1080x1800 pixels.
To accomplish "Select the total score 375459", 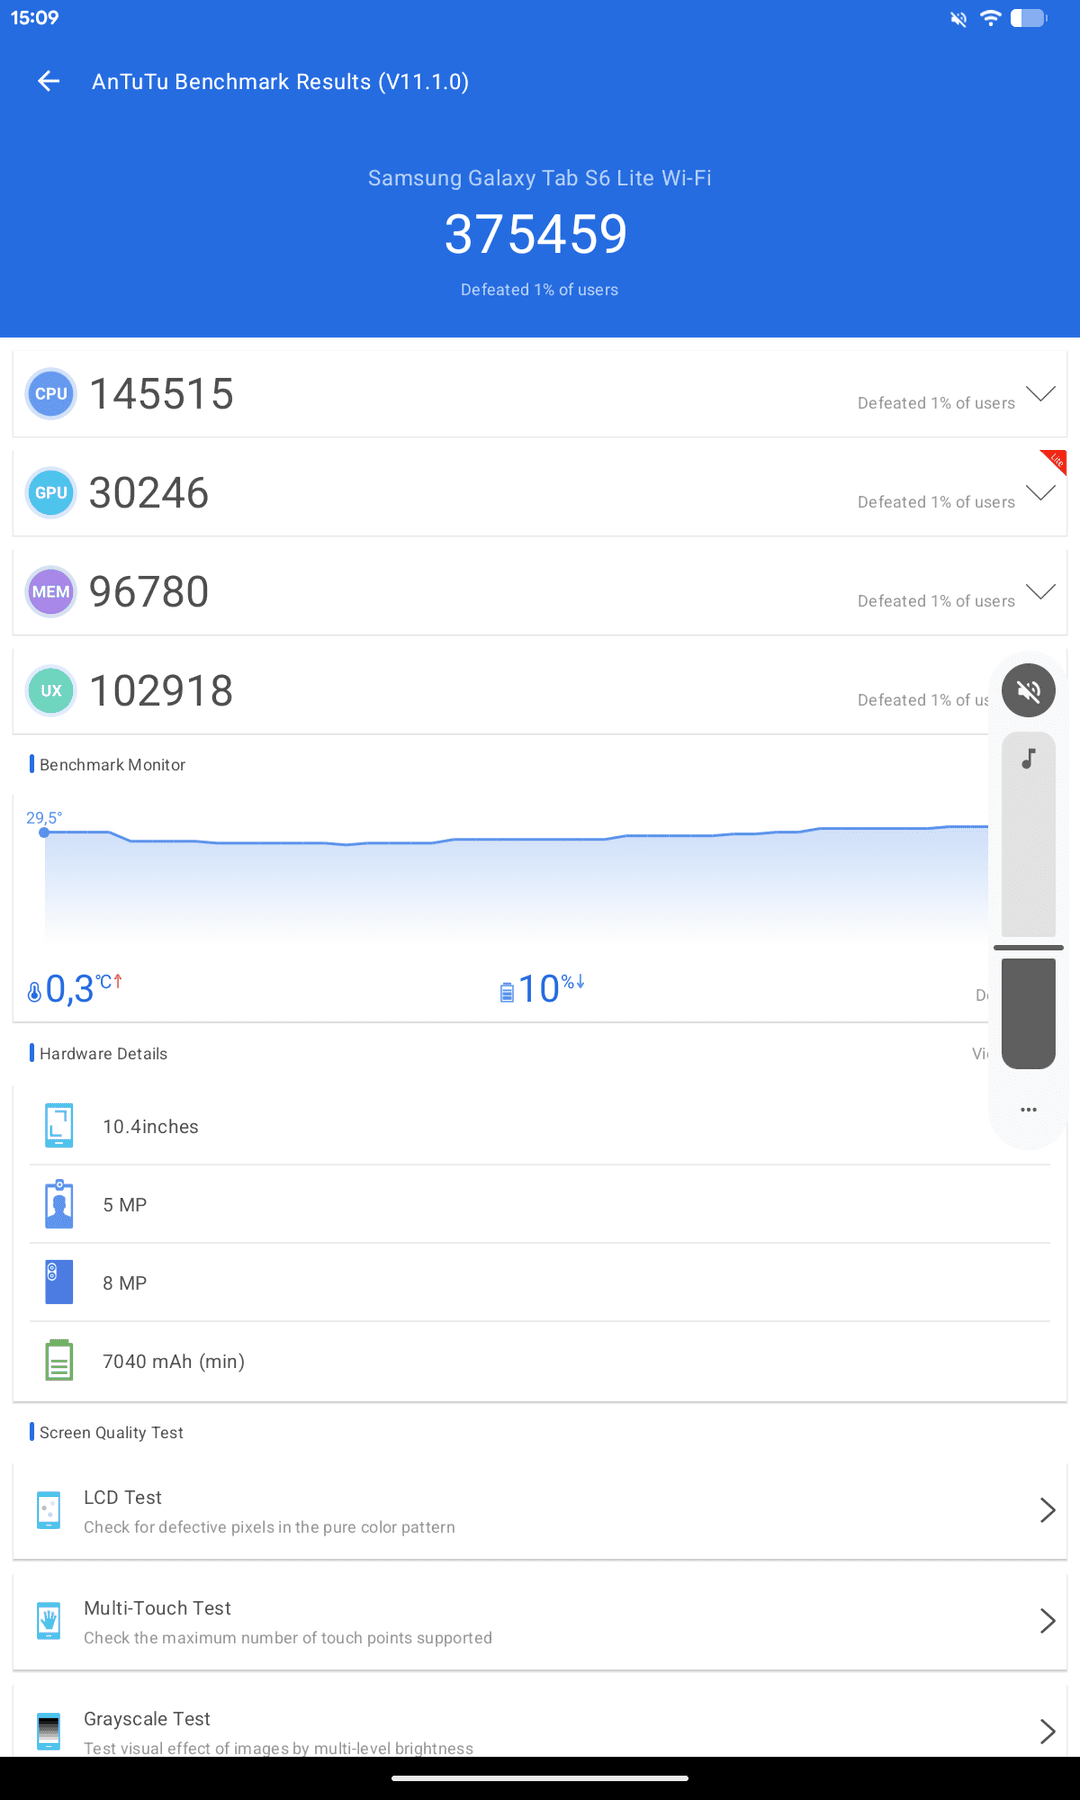I will point(536,235).
